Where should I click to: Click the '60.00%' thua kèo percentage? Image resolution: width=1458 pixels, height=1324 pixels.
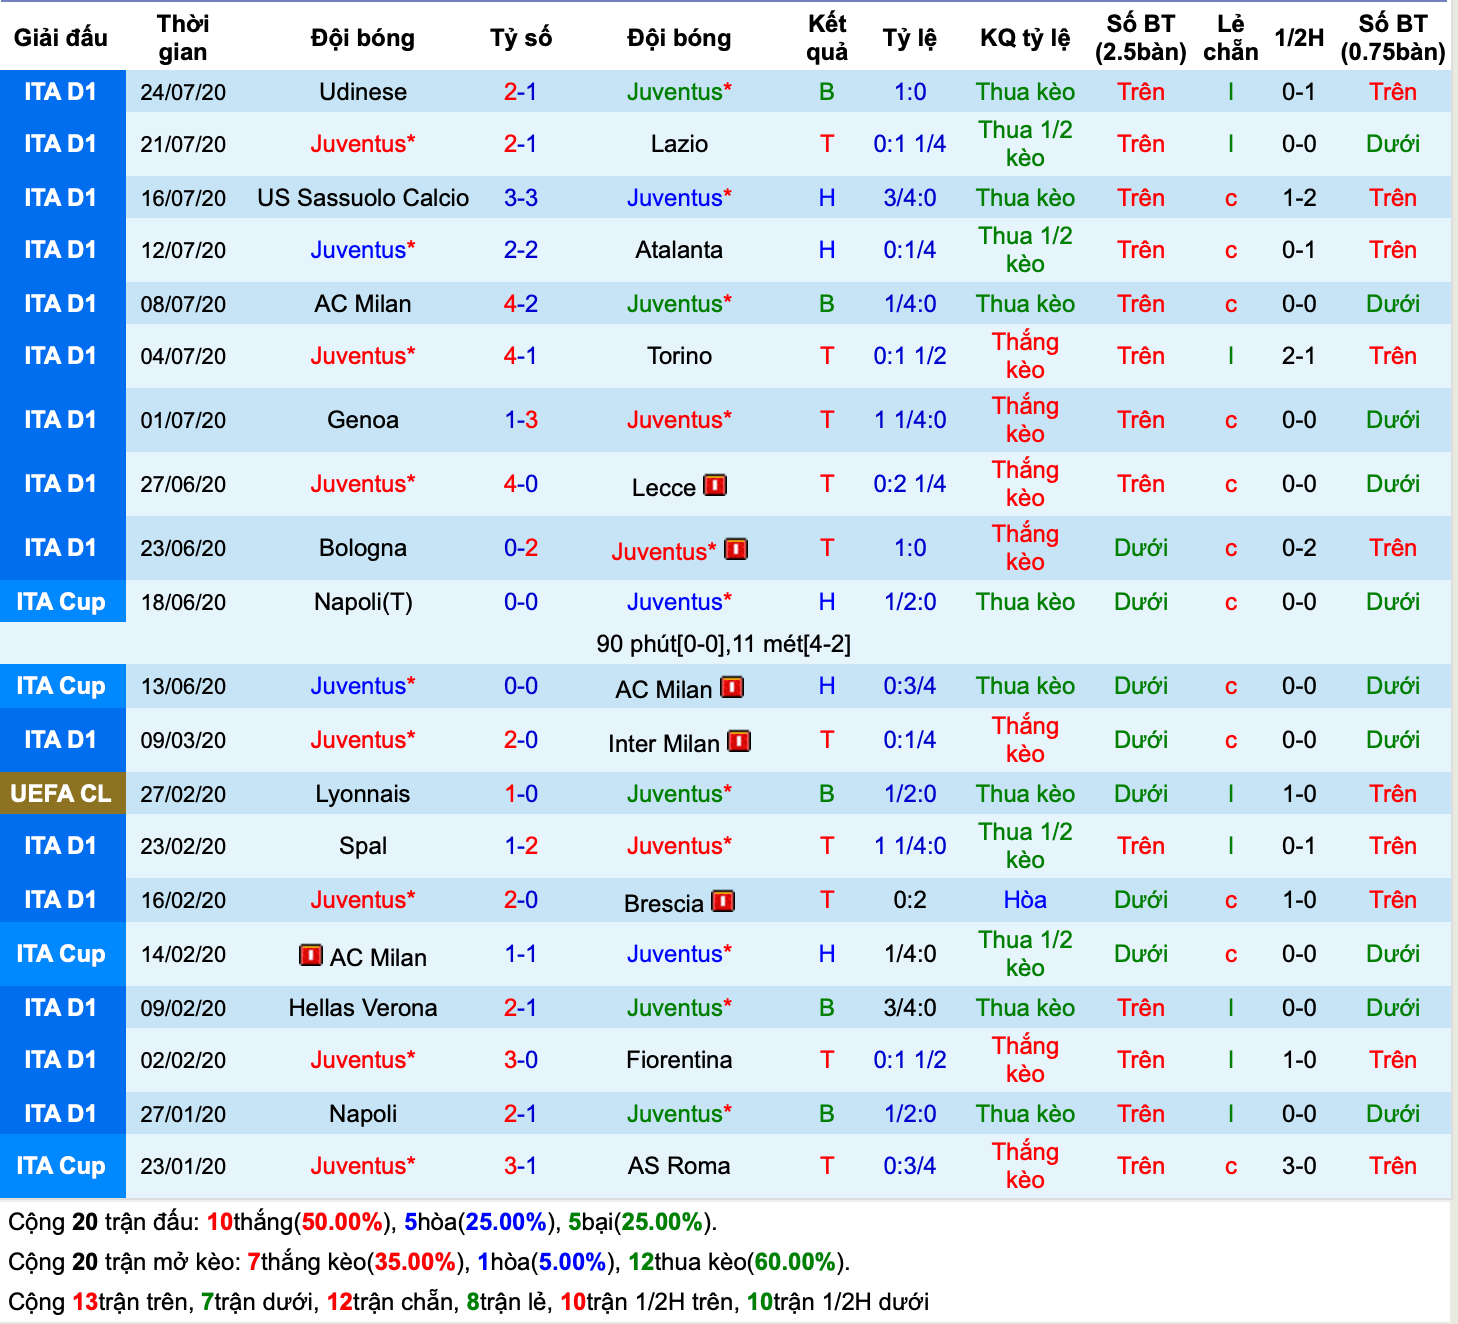(795, 1262)
